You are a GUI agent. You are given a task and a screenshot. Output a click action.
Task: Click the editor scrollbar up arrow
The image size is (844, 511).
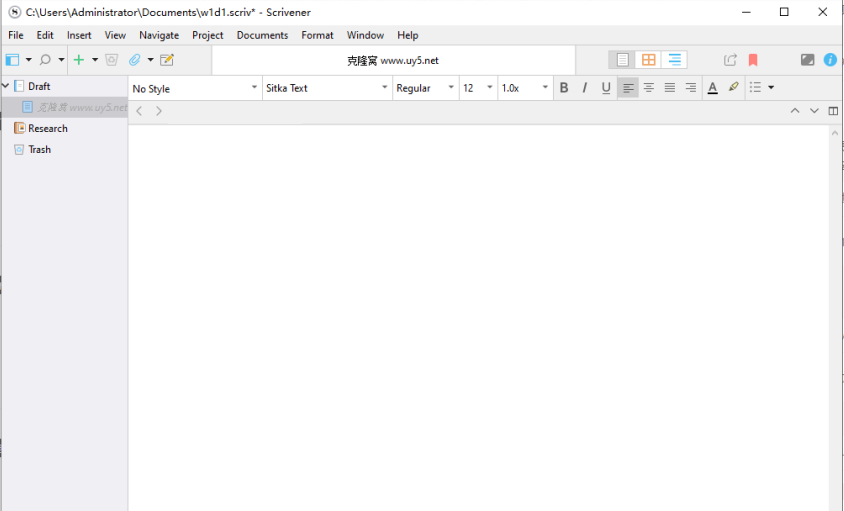click(x=835, y=133)
